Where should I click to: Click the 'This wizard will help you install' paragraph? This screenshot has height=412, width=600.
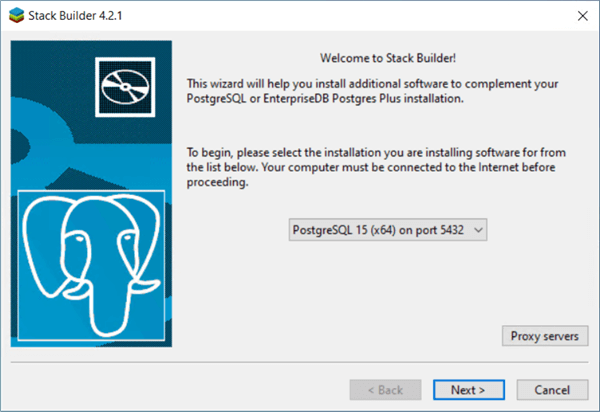pyautogui.click(x=372, y=91)
